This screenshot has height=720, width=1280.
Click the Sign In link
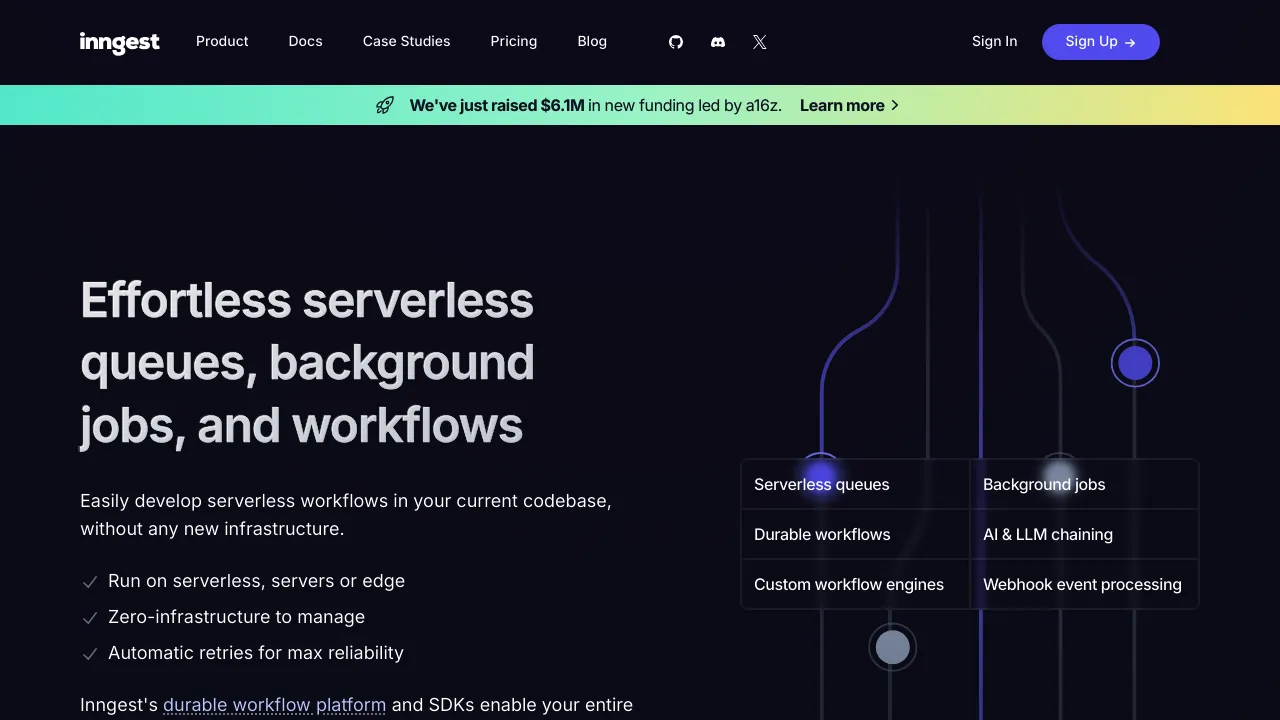(x=994, y=41)
